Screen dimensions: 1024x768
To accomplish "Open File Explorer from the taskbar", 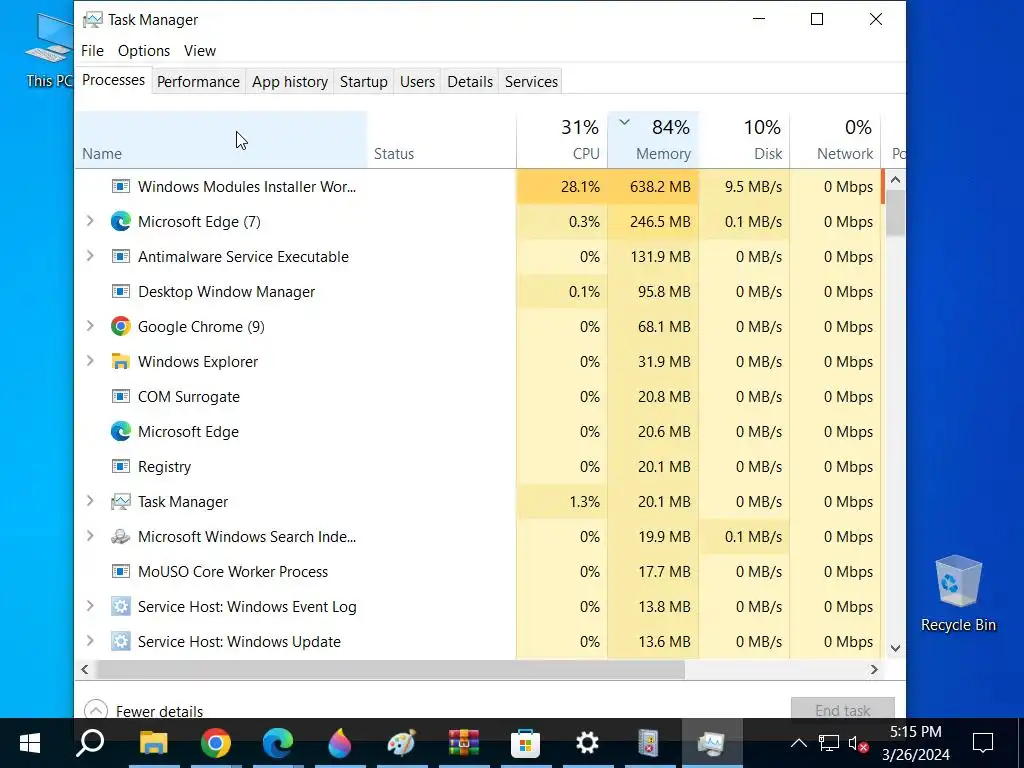I will (153, 743).
